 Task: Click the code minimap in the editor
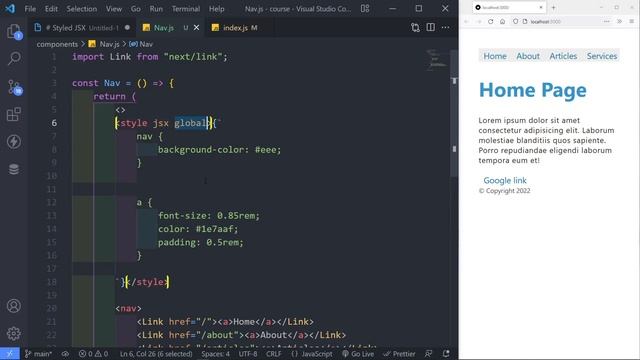(x=437, y=60)
